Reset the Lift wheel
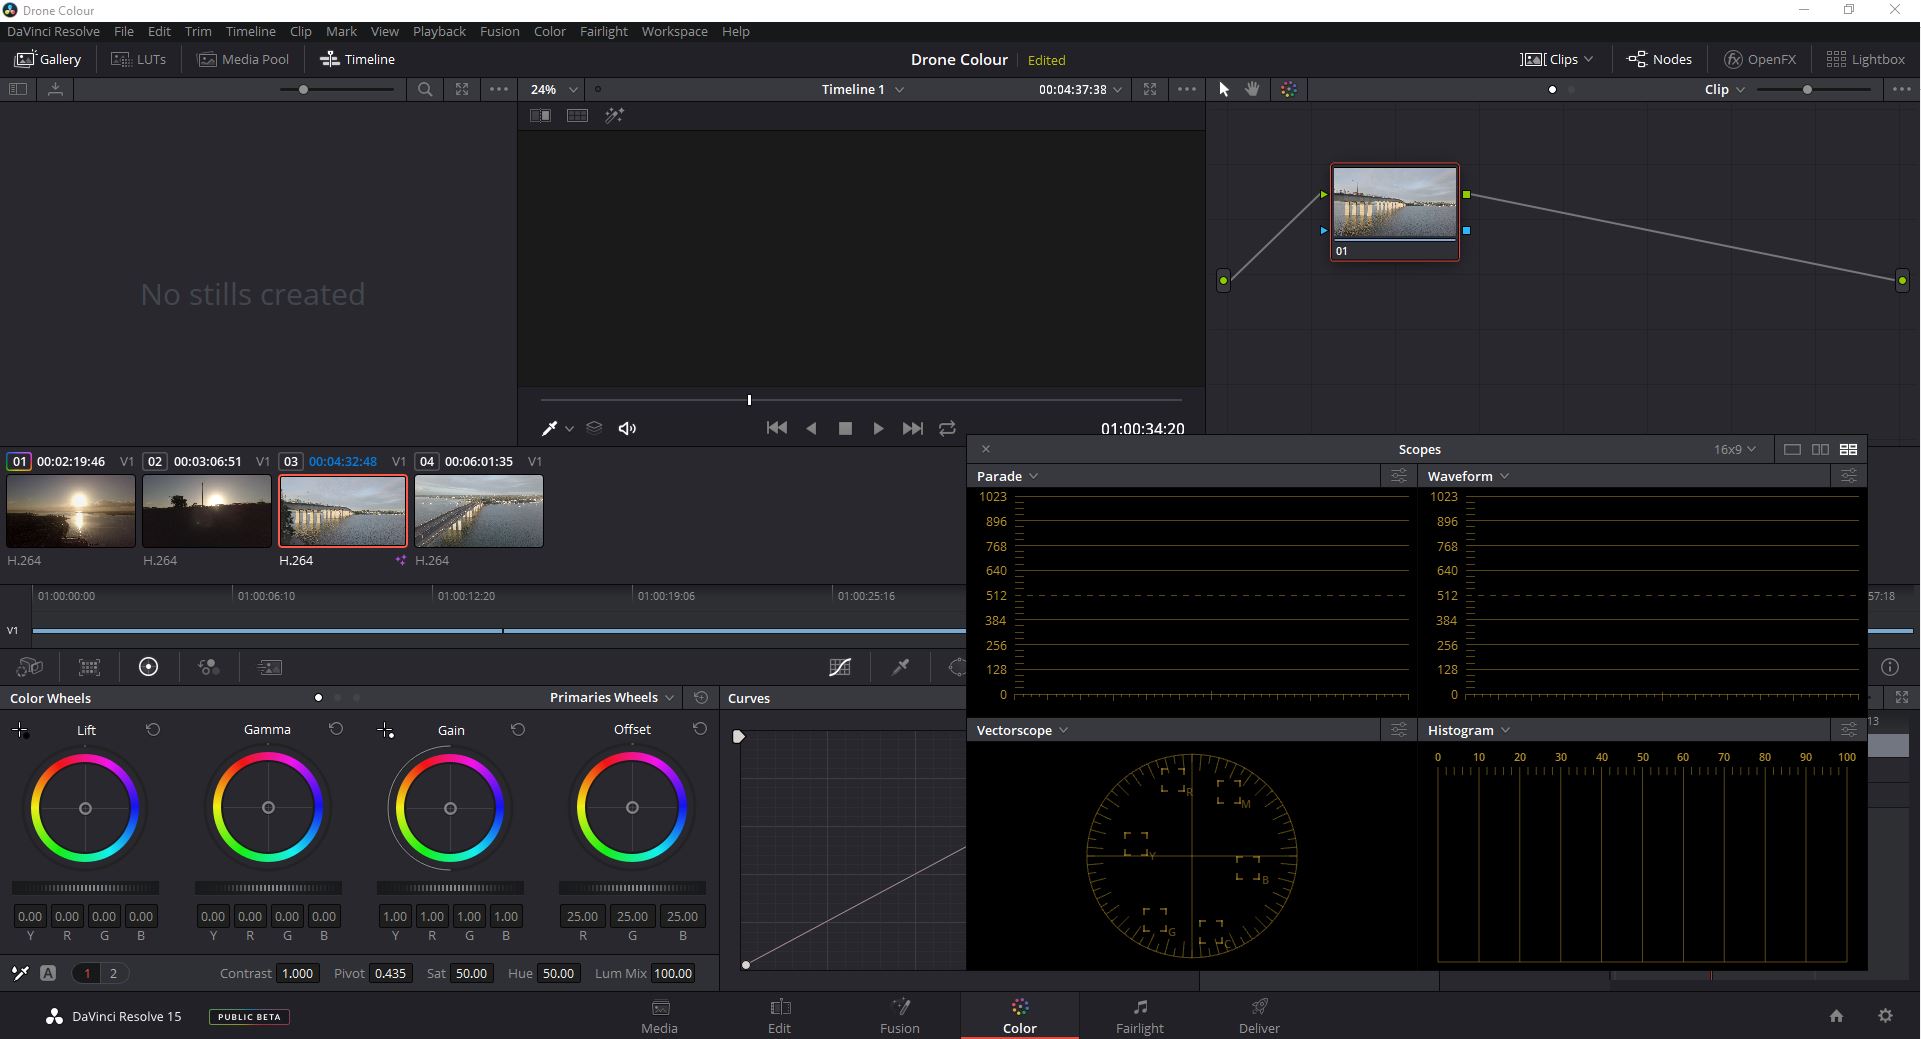The width and height of the screenshot is (1921, 1039). (153, 730)
